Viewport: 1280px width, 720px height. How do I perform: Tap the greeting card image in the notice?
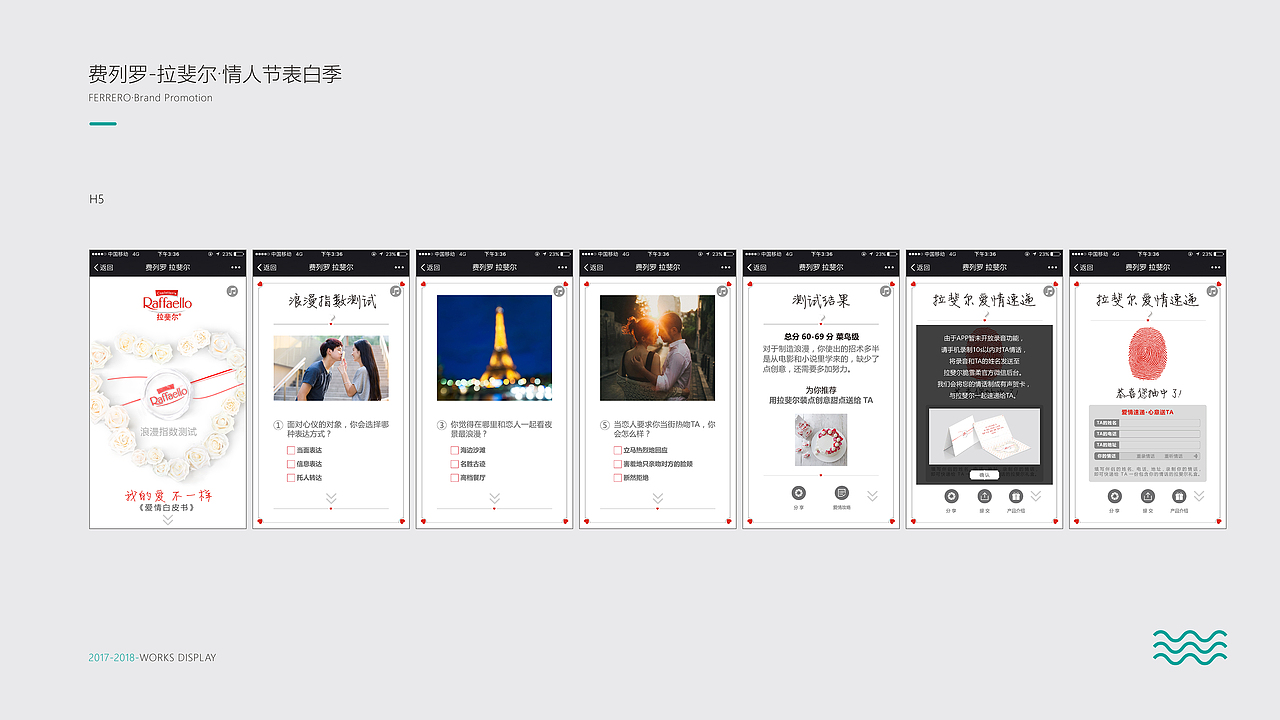click(984, 437)
